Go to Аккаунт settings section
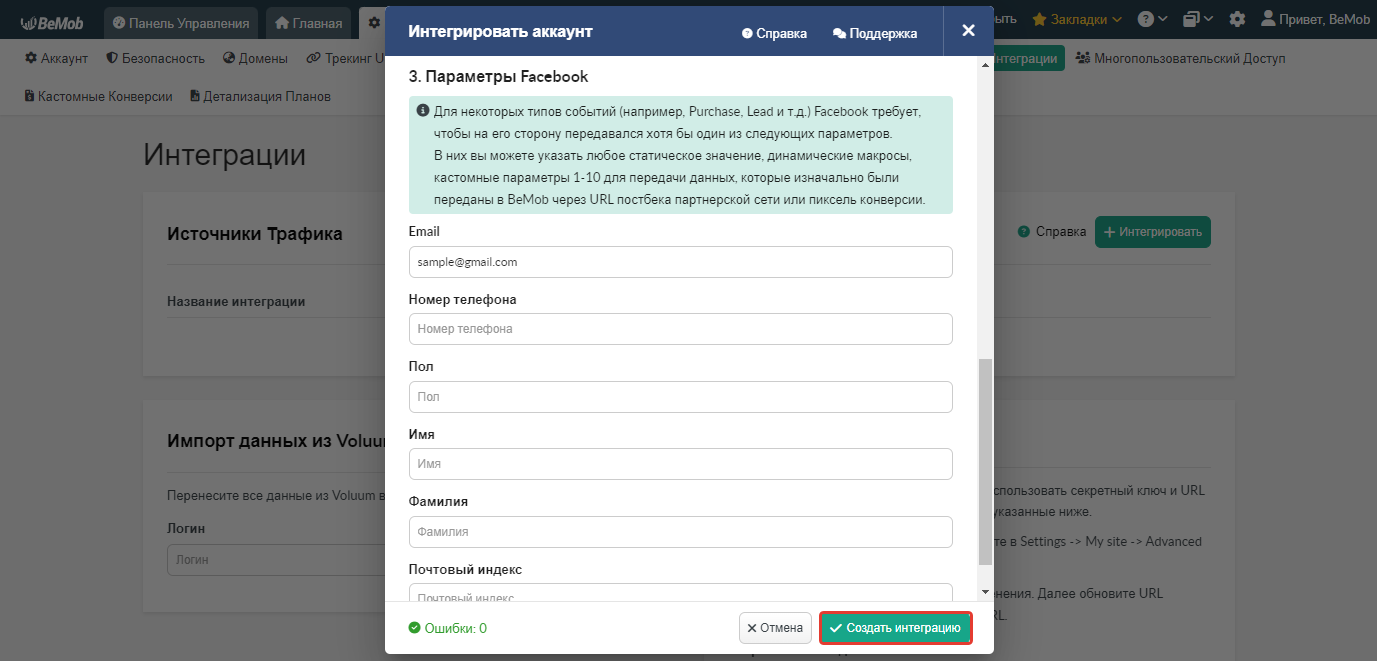This screenshot has width=1377, height=661. 57,59
